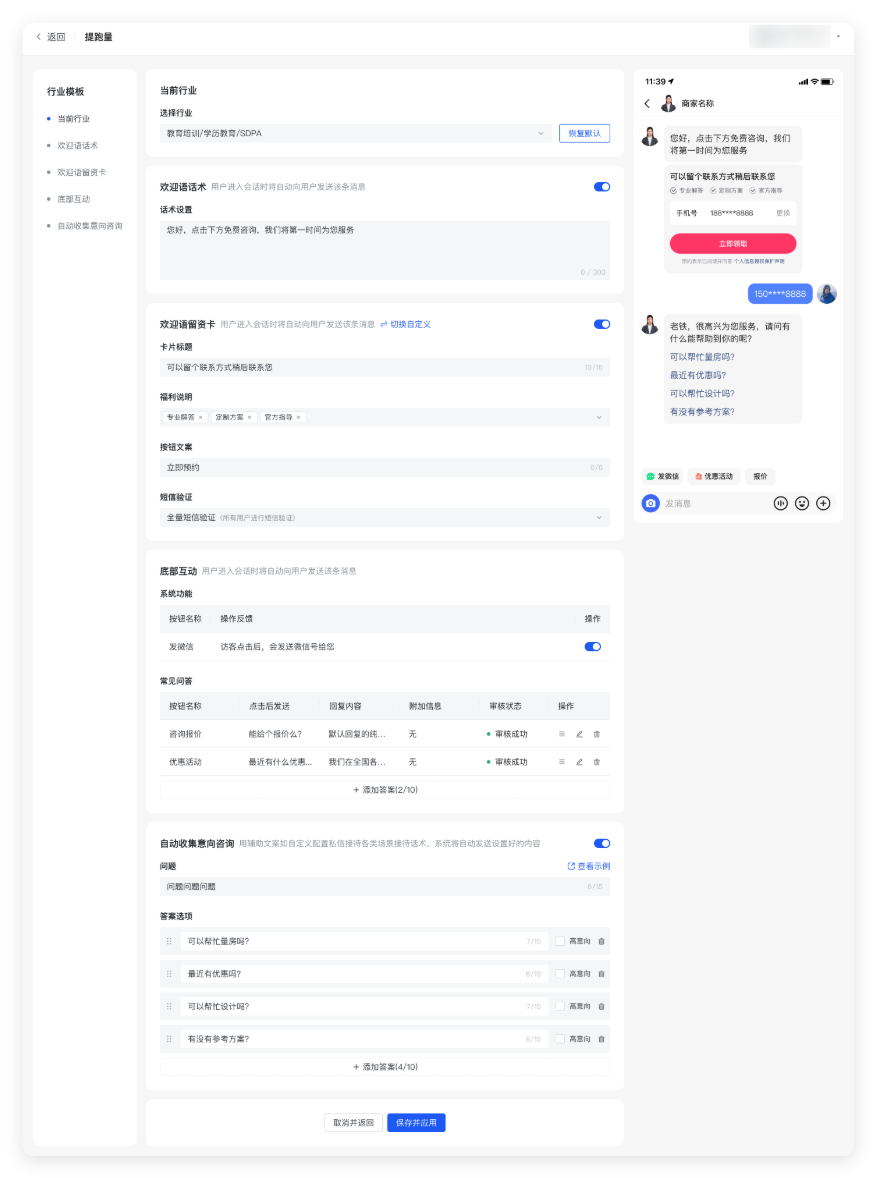Image resolution: width=876 pixels, height=1178 pixels.
Task: Expand the 短信验证 dropdown
Action: (385, 517)
